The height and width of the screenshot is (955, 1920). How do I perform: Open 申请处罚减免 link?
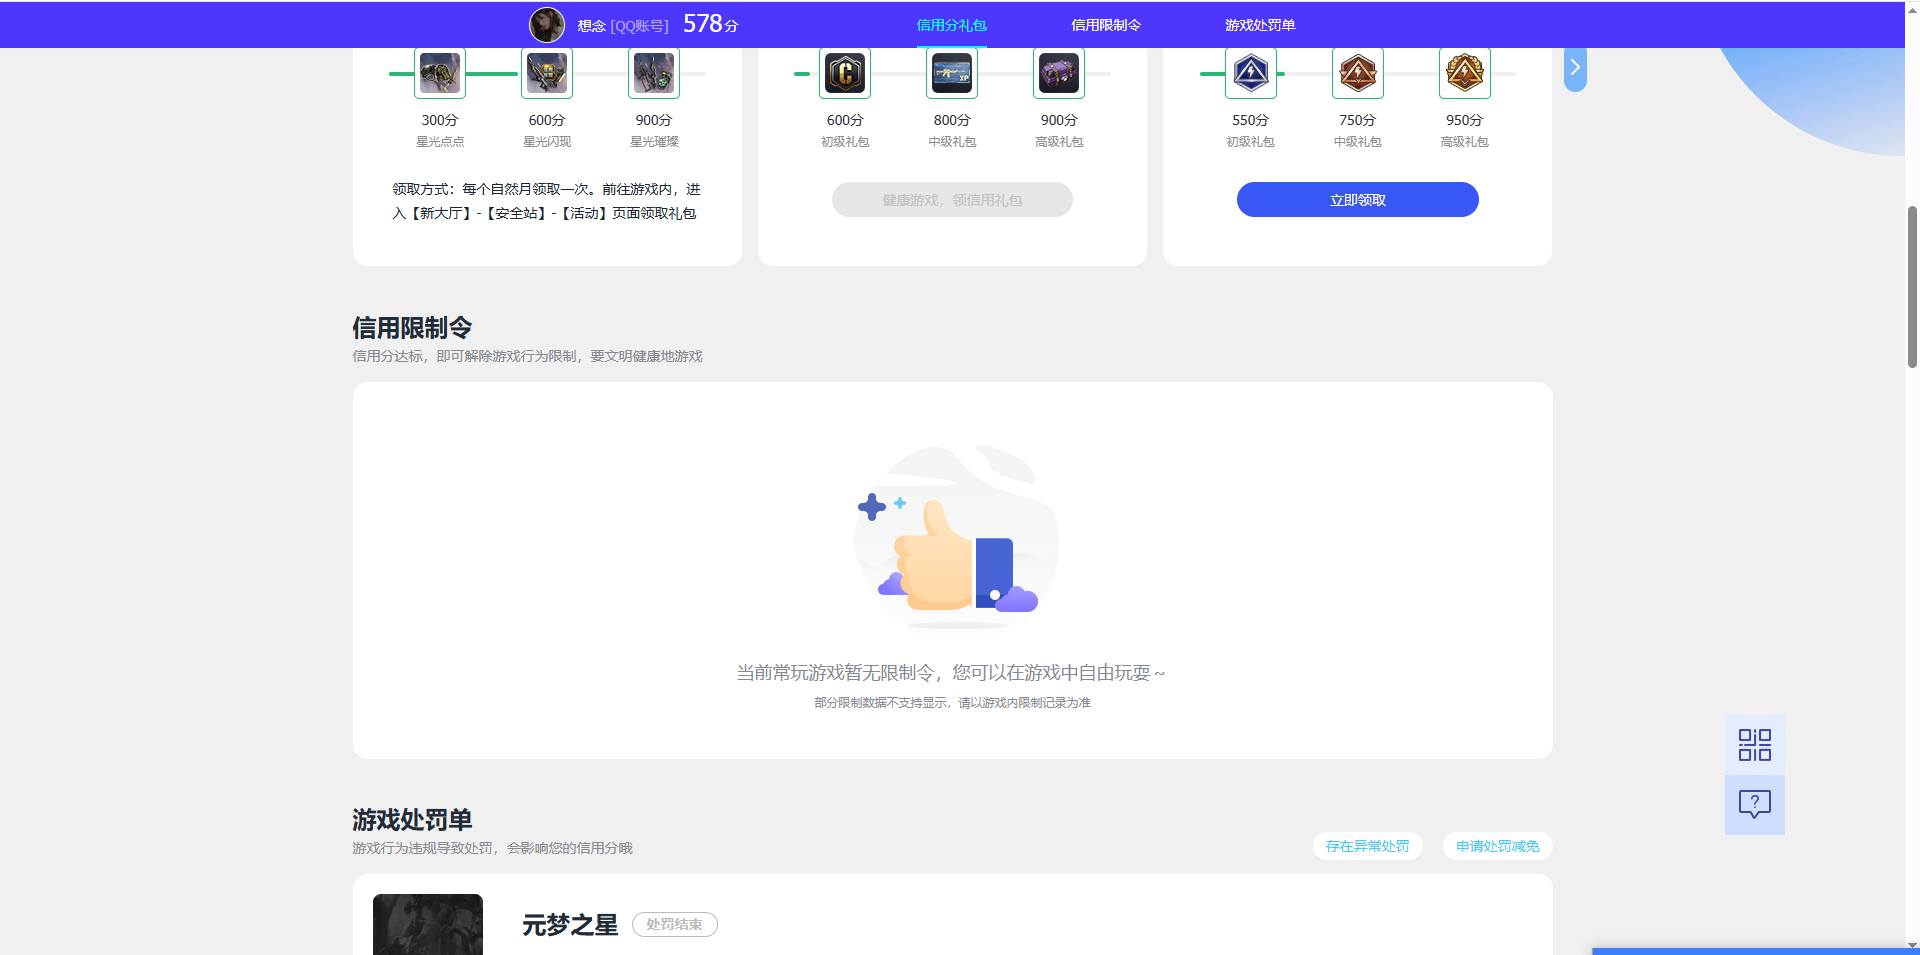pos(1497,846)
